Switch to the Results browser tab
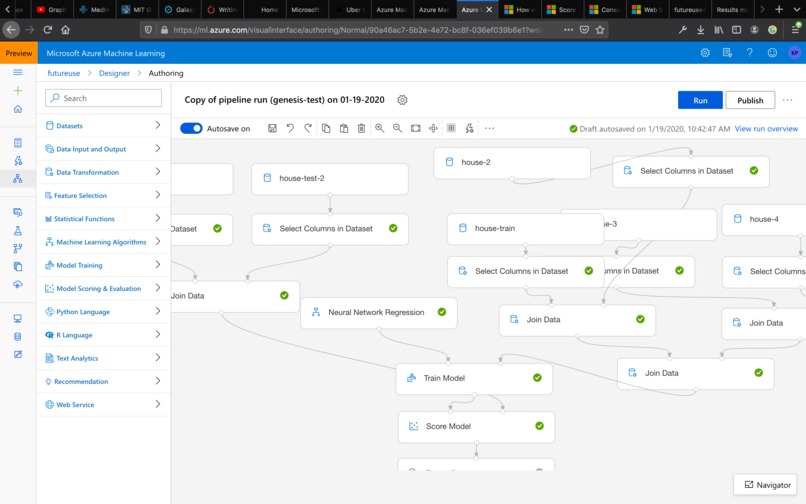Screen dimensions: 806x504 [730, 9]
